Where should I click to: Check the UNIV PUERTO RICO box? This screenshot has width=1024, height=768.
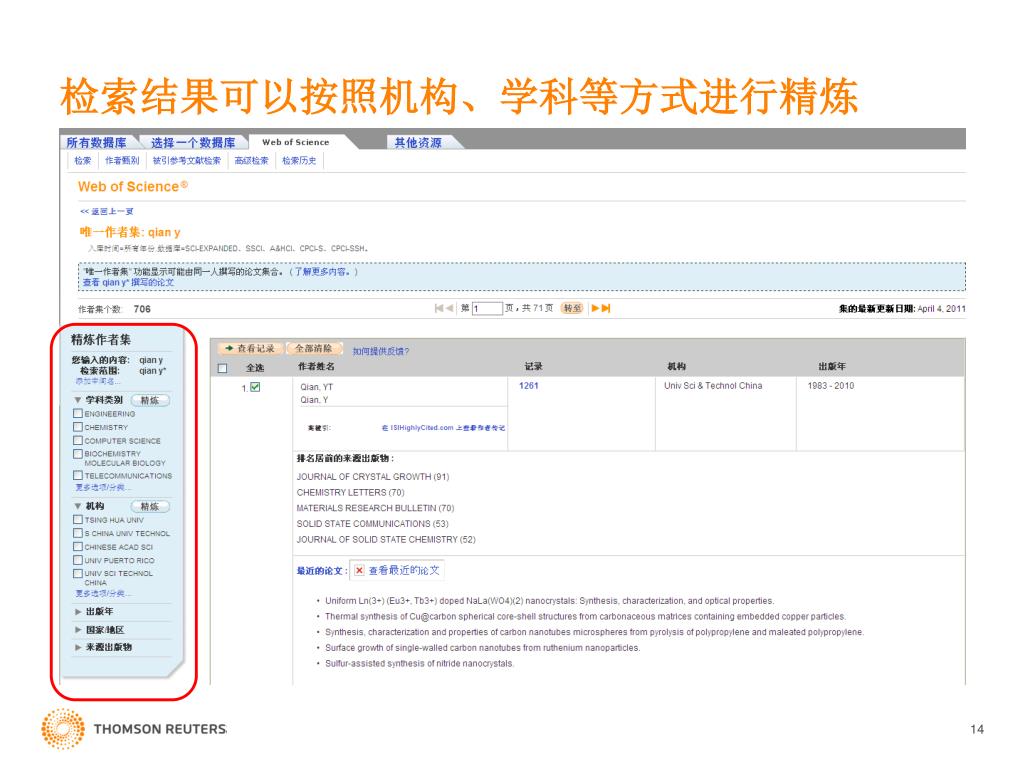point(78,560)
